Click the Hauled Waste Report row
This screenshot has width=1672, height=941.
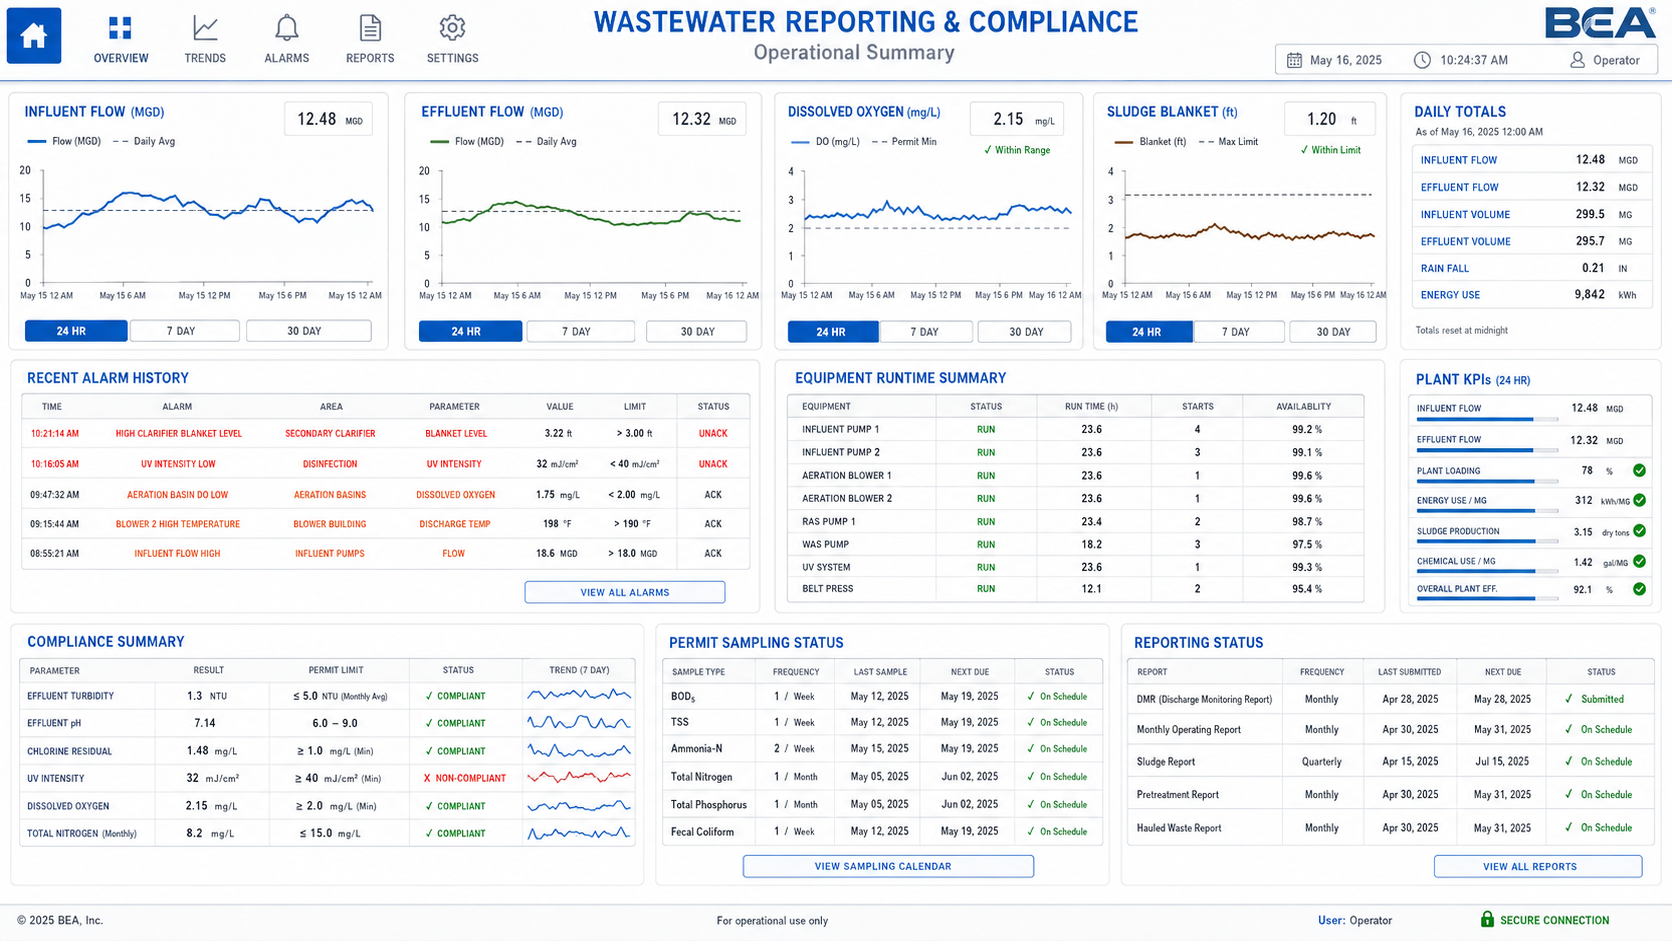pyautogui.click(x=1390, y=828)
